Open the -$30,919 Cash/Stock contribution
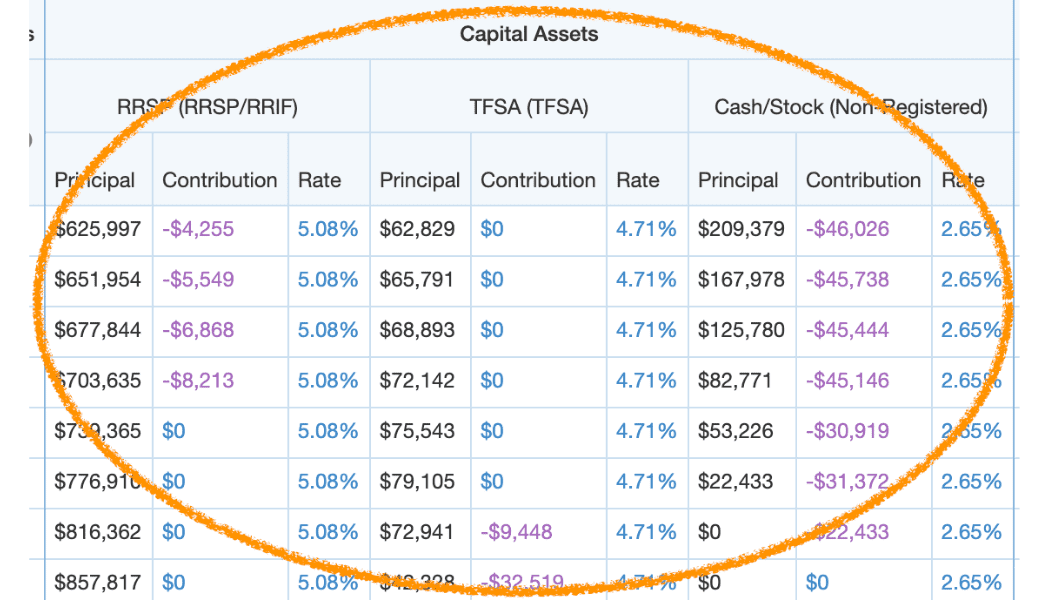 point(847,431)
